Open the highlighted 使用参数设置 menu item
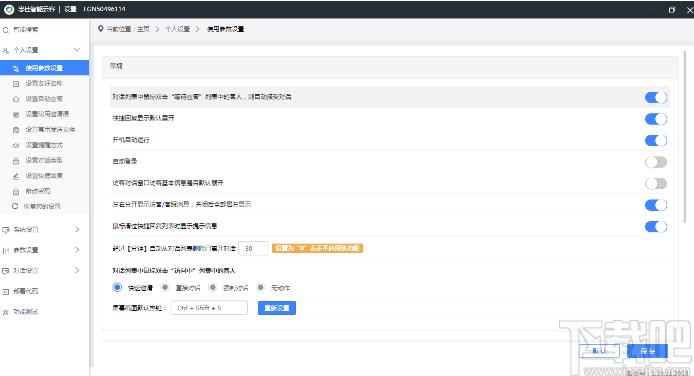This screenshot has height=376, width=694. [x=44, y=68]
